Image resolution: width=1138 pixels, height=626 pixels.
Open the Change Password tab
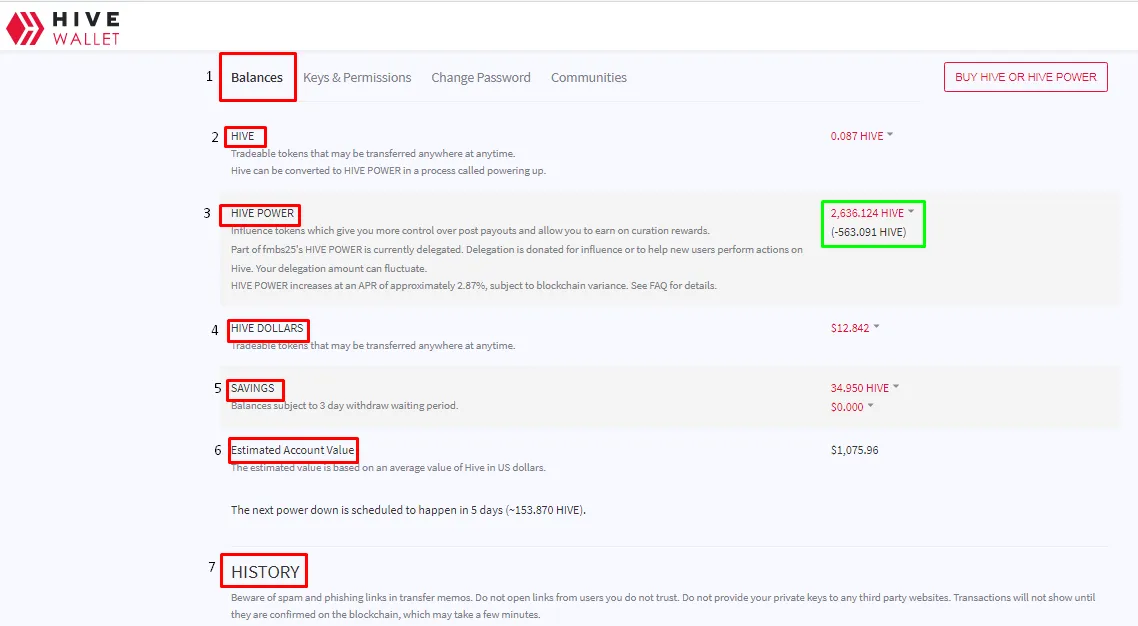click(x=480, y=78)
